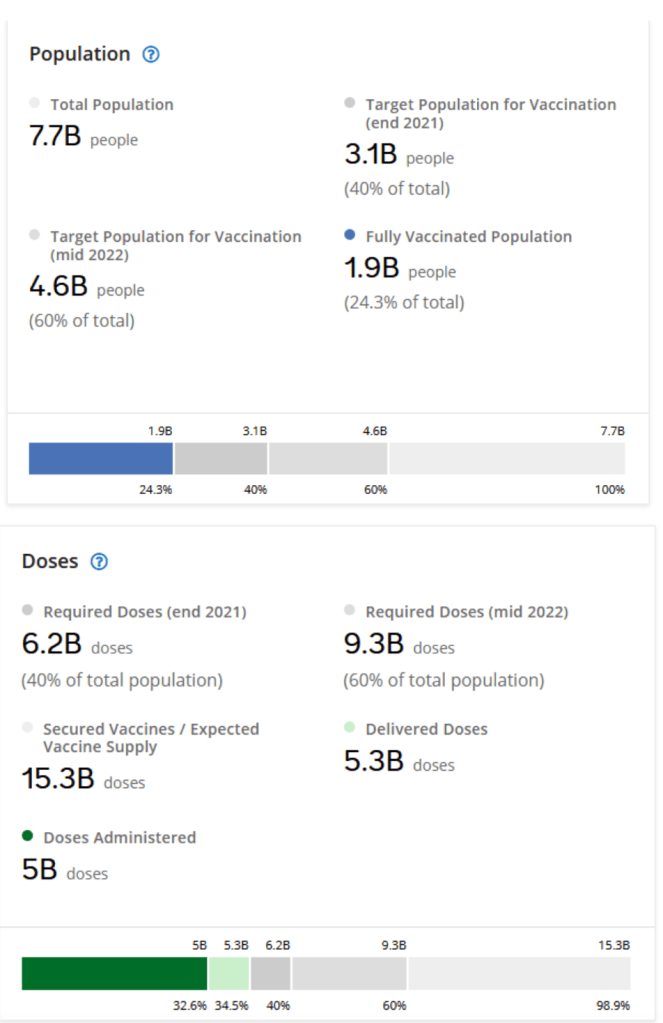Click the 9.3B segment of doses bar

[x=349, y=973]
